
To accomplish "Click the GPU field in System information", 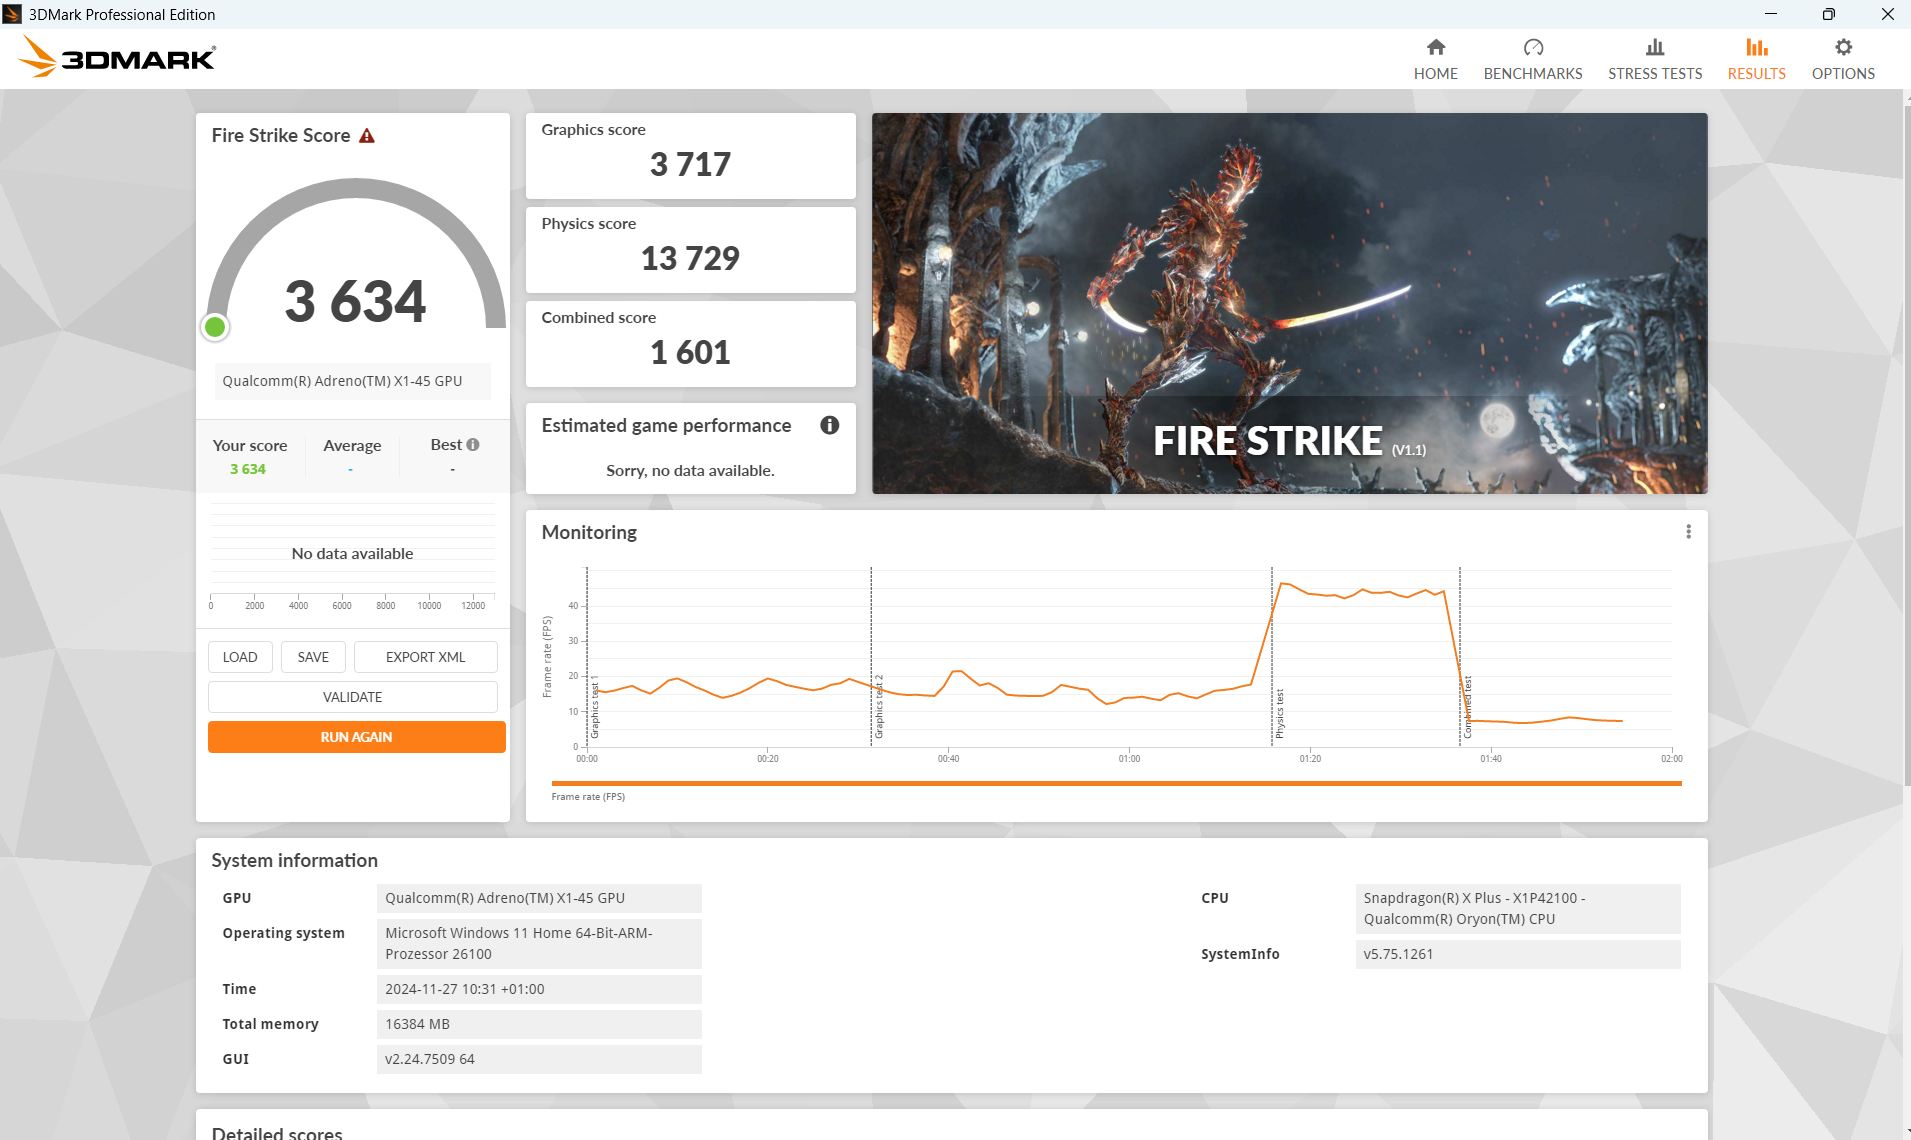I will coord(539,898).
